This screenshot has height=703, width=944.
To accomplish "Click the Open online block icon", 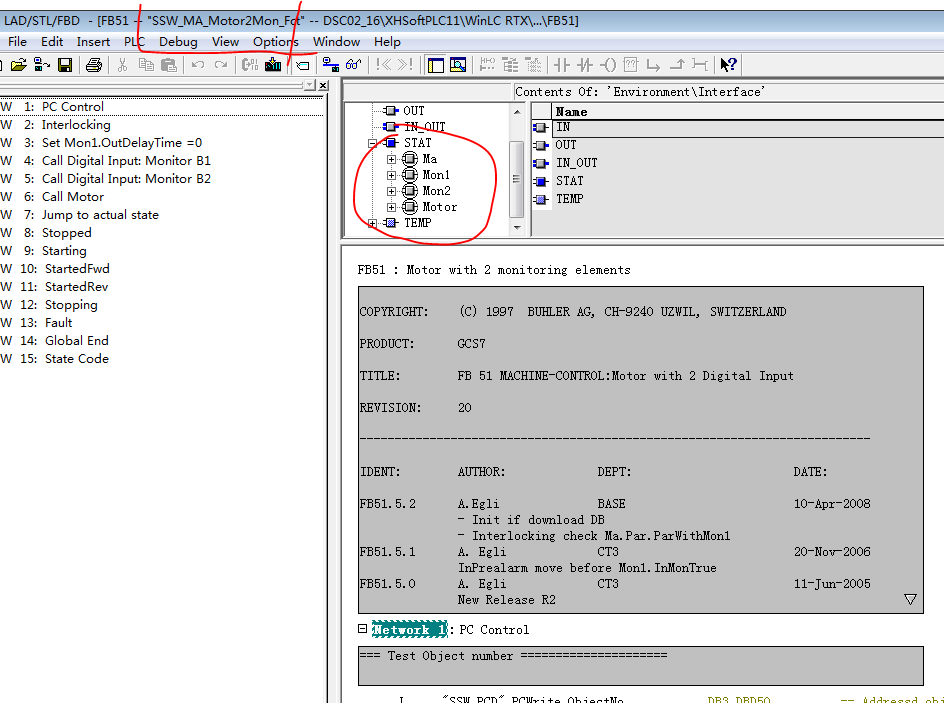I will [x=42, y=65].
